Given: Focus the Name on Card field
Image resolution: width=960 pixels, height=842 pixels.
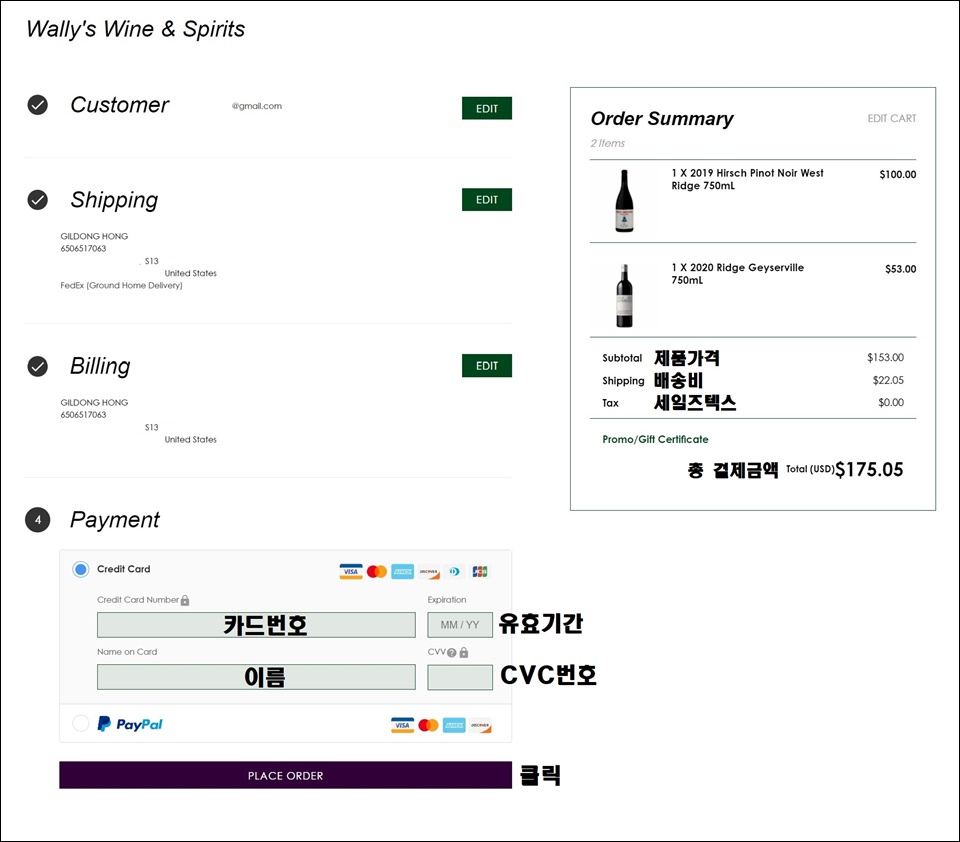Looking at the screenshot, I should 256,677.
